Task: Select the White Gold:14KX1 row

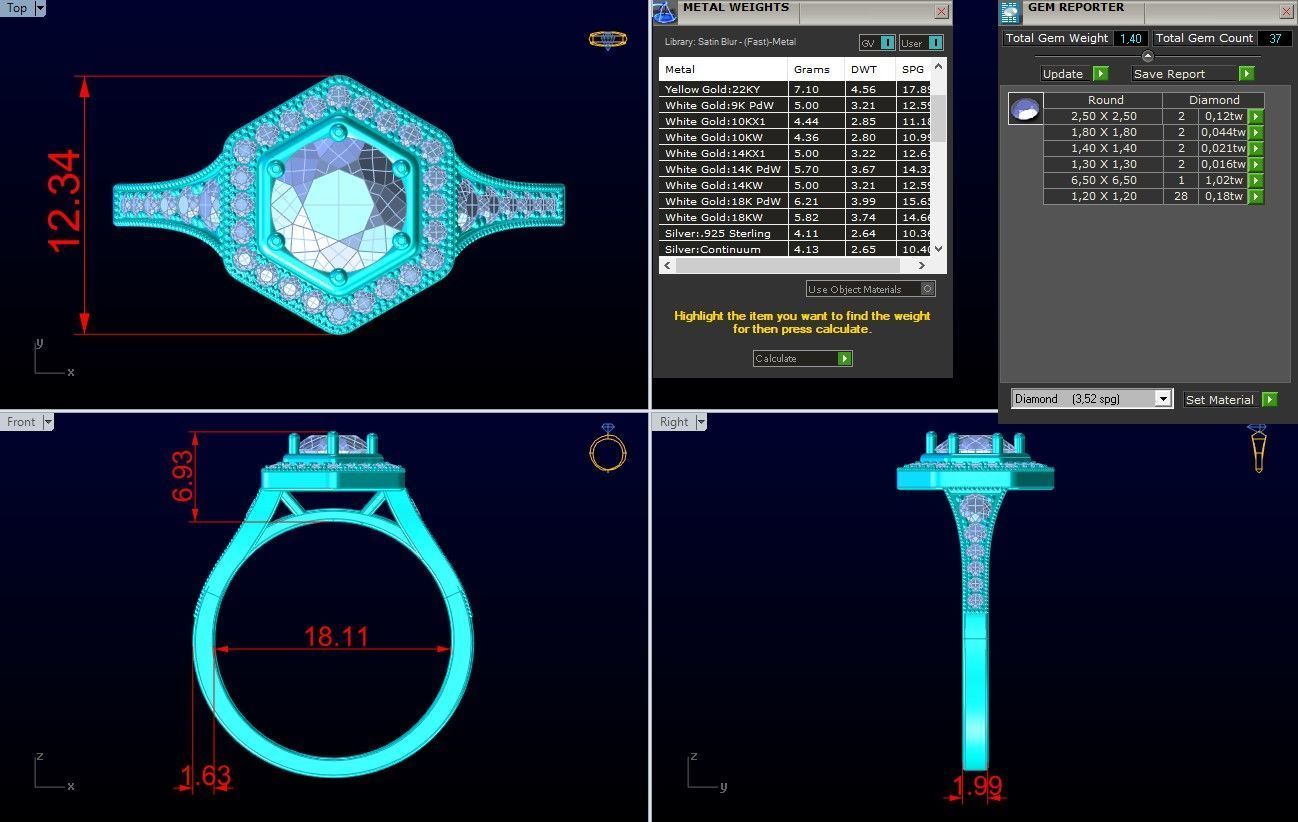Action: click(794, 153)
